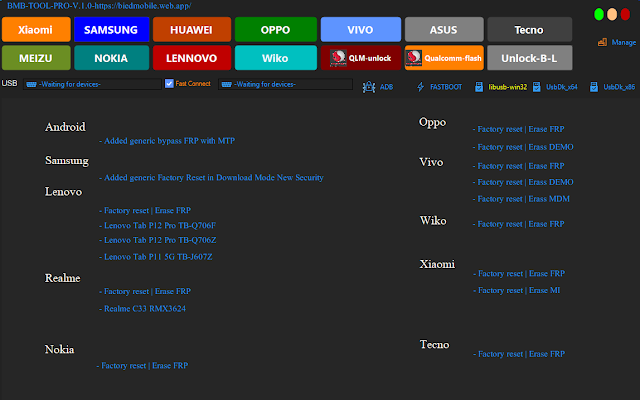
Task: Open the ASUS tab
Action: tap(444, 29)
